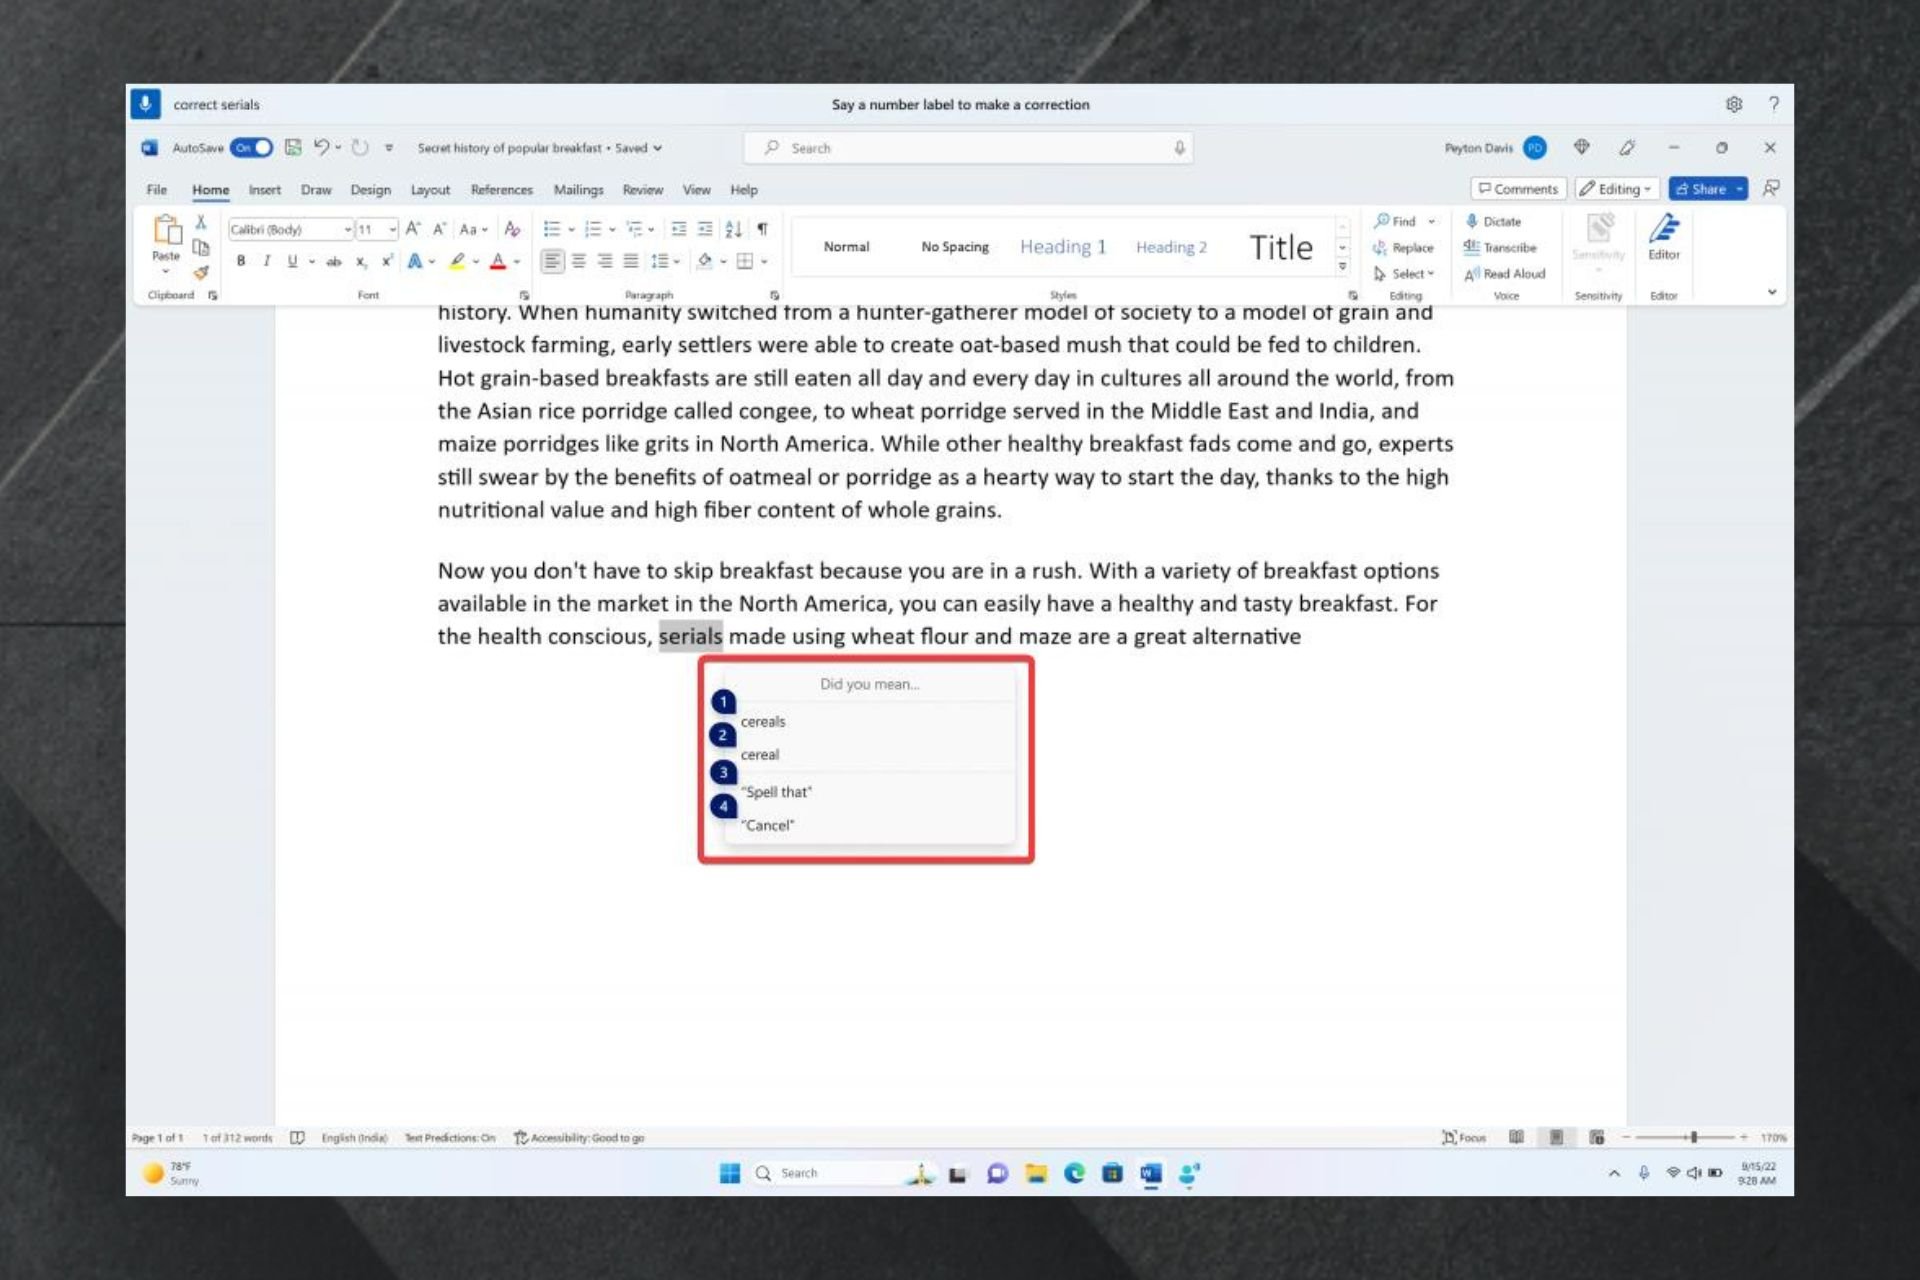Click Word icon in Windows taskbar

[x=1151, y=1173]
